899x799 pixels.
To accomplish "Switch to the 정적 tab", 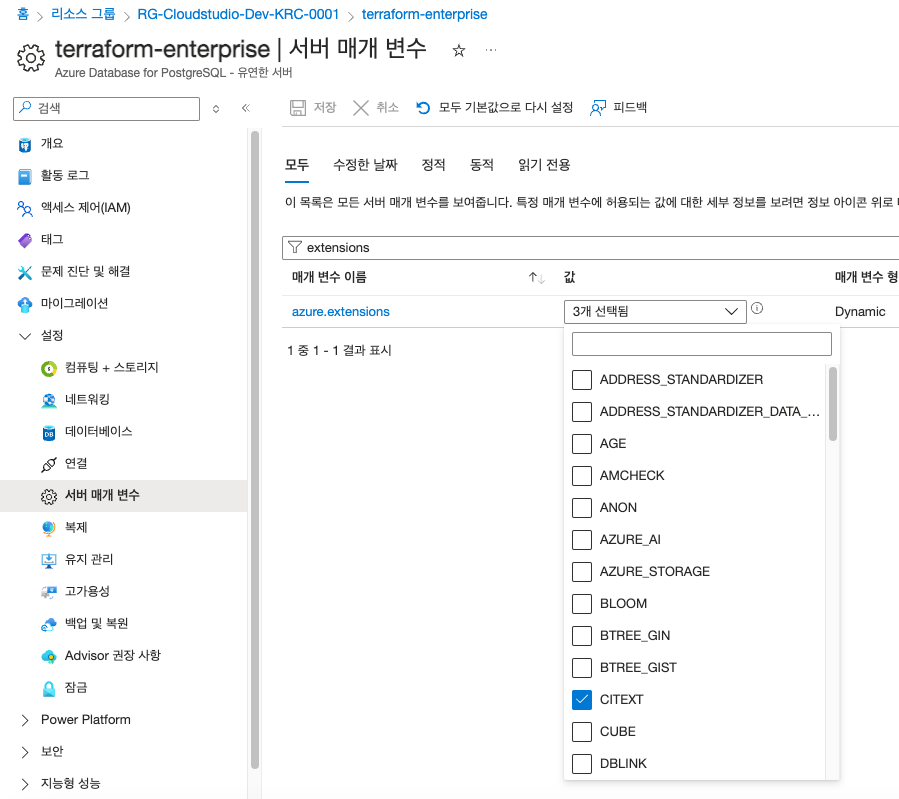I will (x=433, y=166).
